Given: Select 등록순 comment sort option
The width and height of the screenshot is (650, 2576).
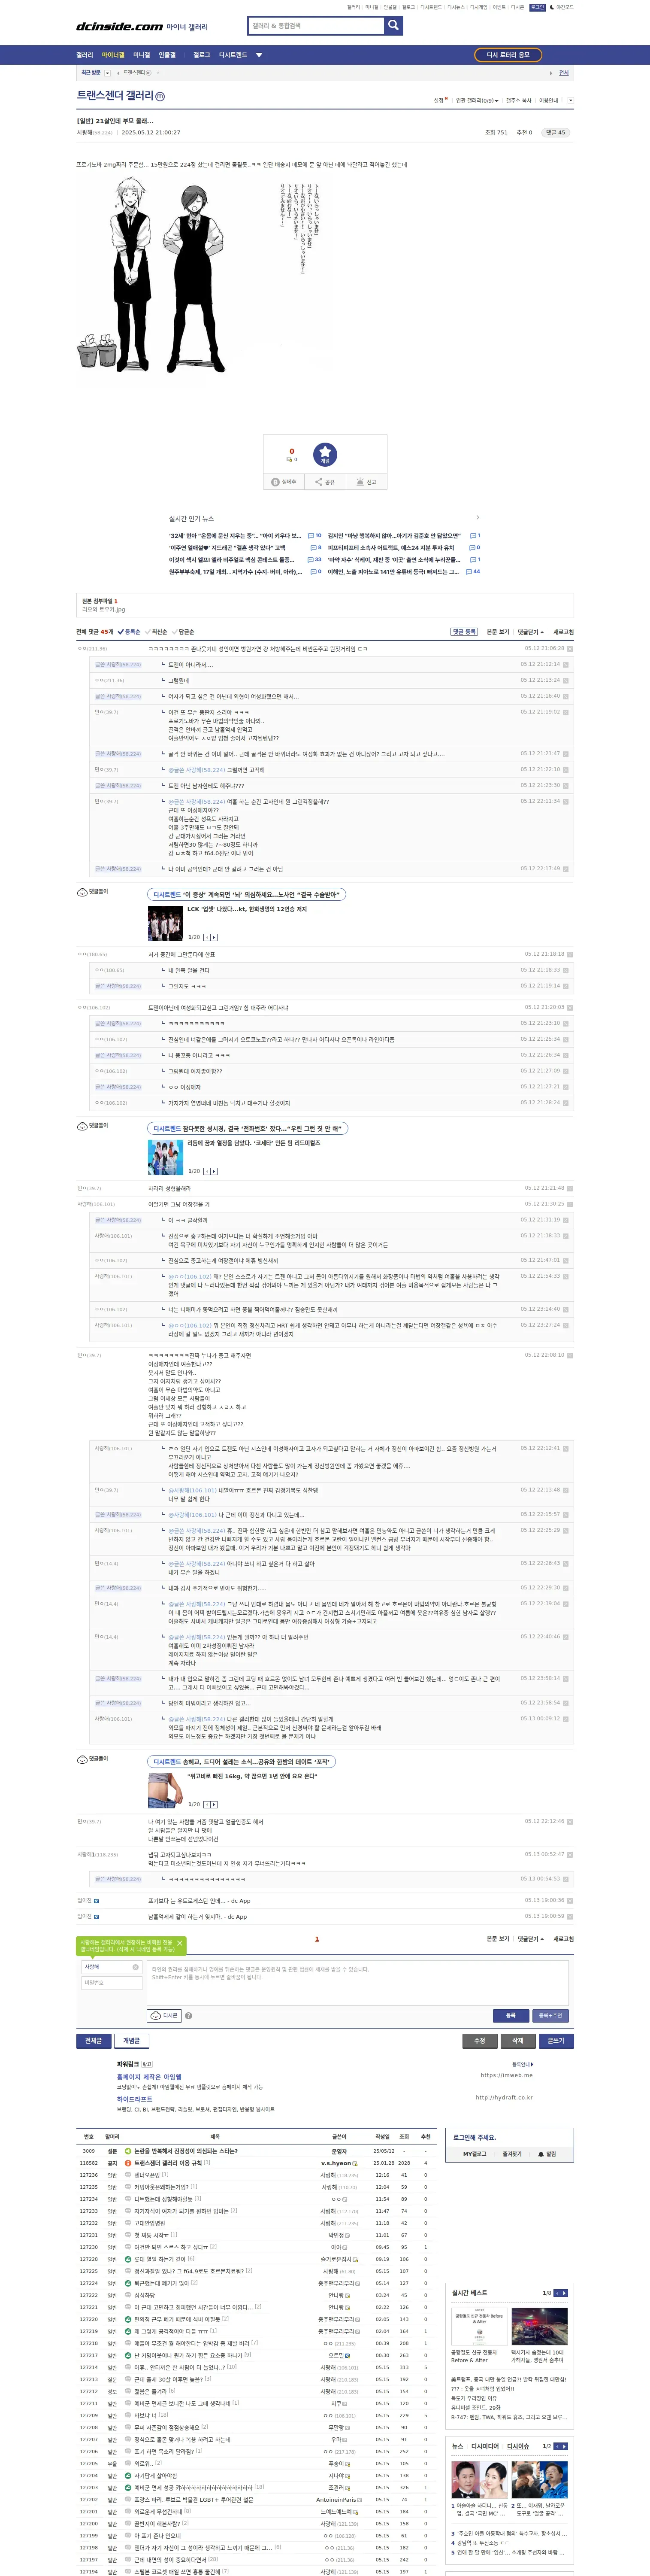Looking at the screenshot, I should coord(130,632).
